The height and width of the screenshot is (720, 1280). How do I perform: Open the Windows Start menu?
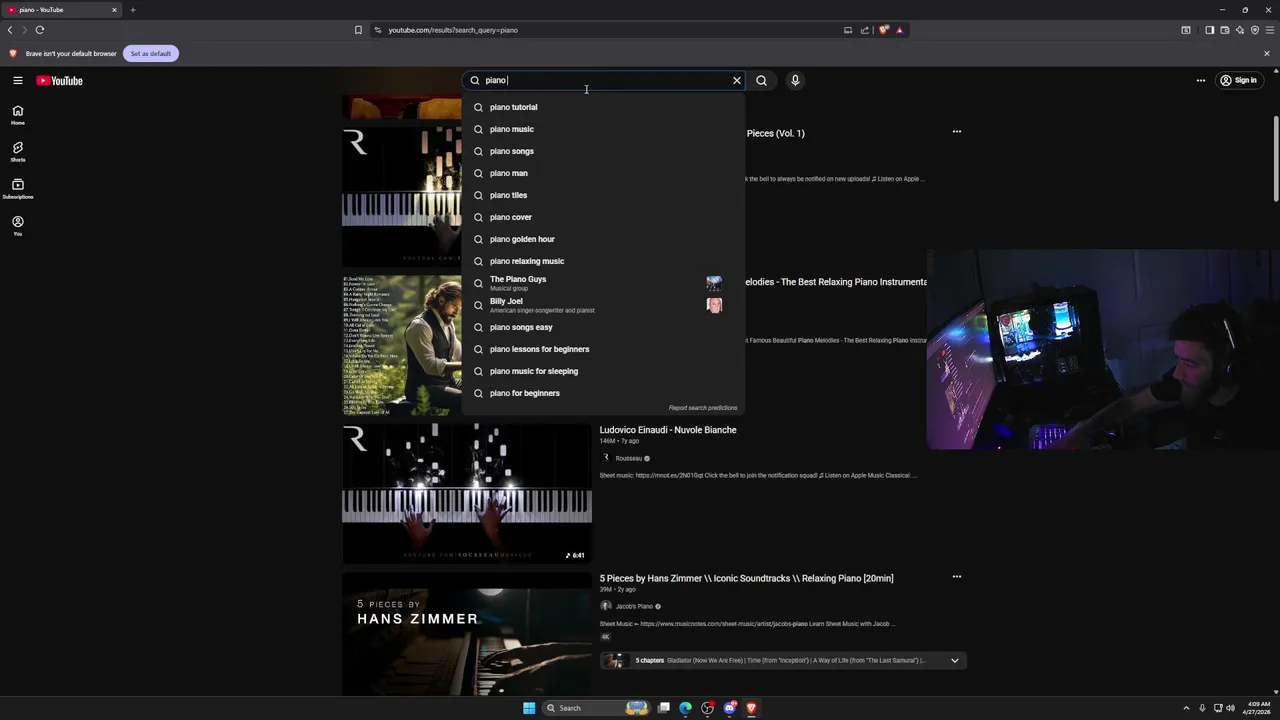pyautogui.click(x=529, y=708)
